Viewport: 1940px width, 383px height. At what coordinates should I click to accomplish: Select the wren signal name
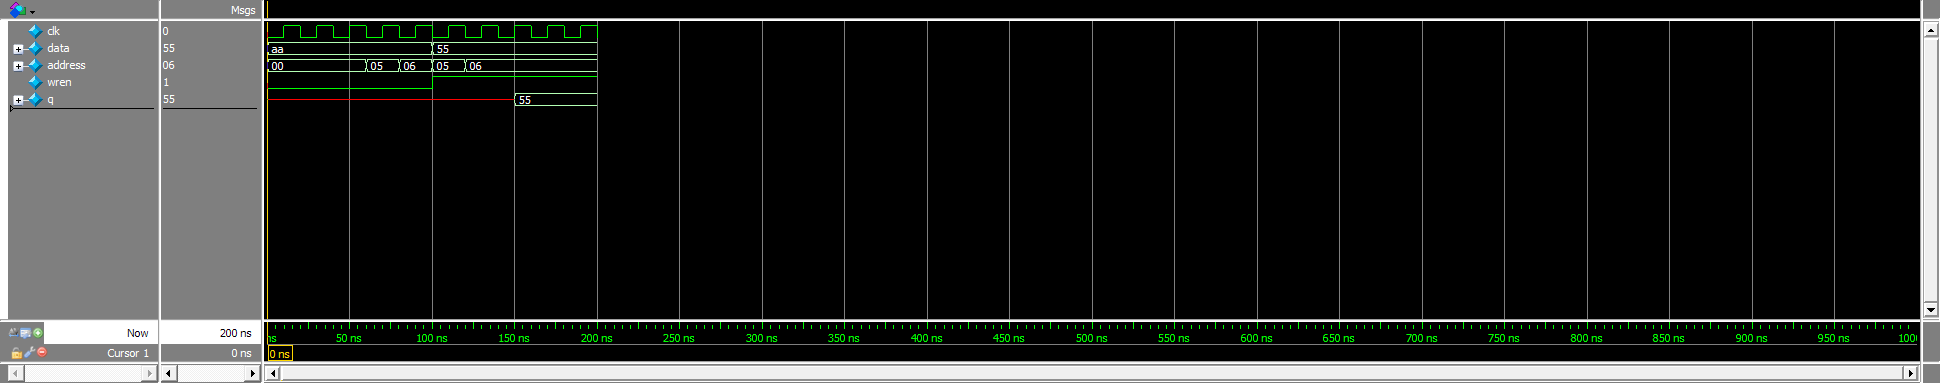(x=59, y=82)
